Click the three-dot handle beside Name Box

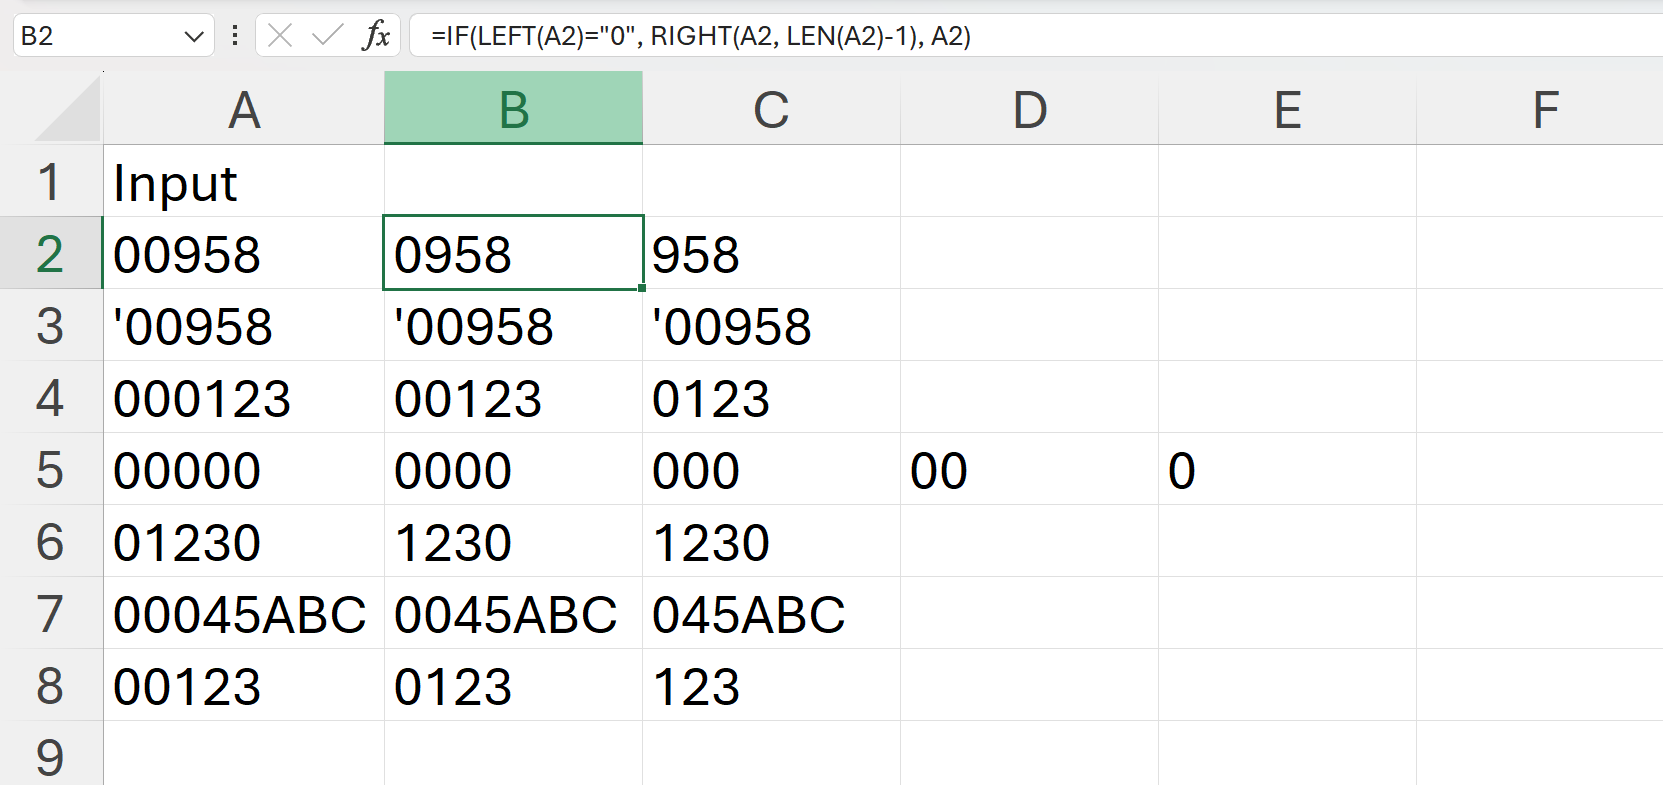click(235, 36)
